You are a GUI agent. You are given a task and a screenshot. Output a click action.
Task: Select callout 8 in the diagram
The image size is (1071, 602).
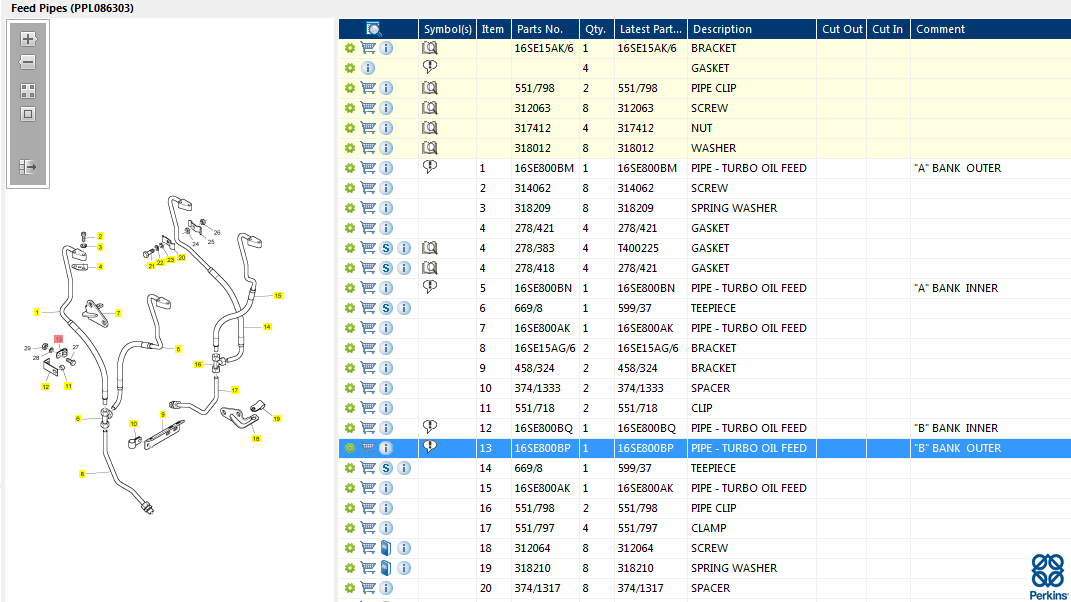pyautogui.click(x=82, y=474)
